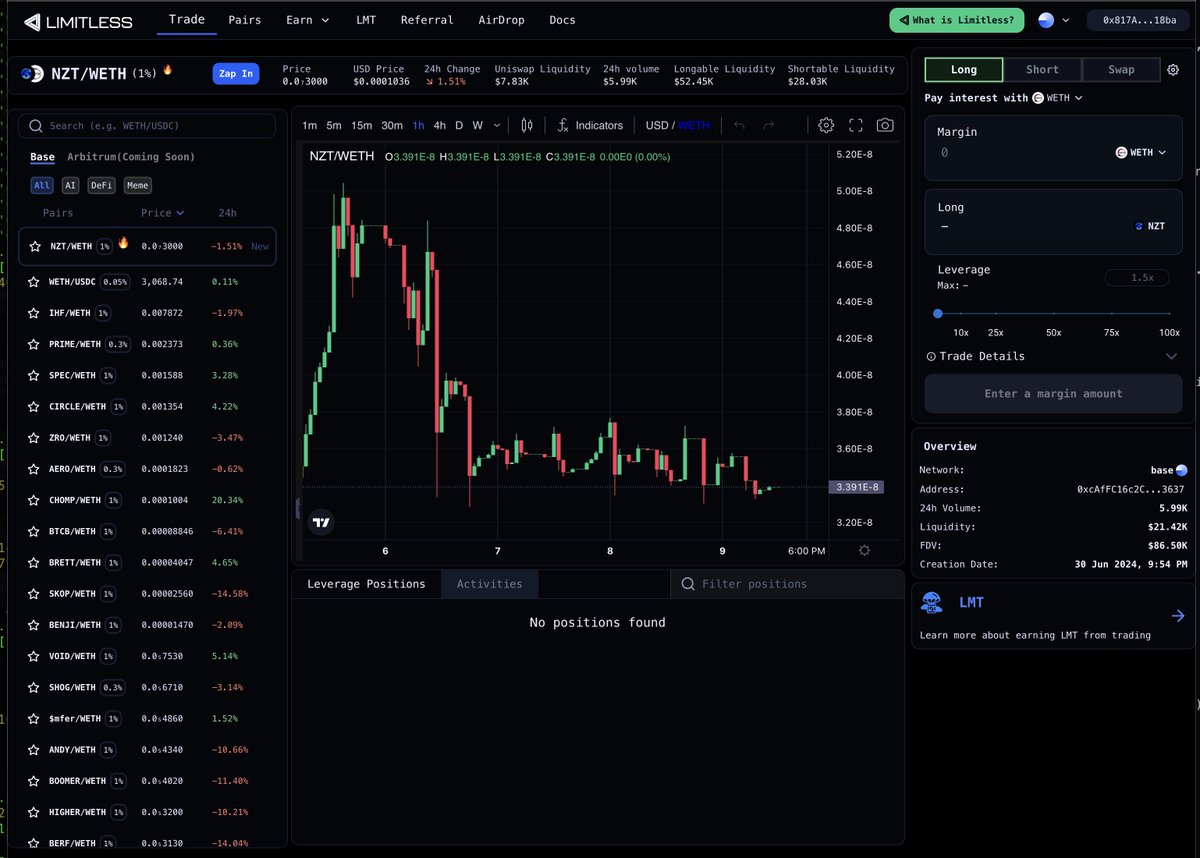The width and height of the screenshot is (1200, 858).
Task: Star the HIGHER/WETH pair
Action: (x=35, y=812)
